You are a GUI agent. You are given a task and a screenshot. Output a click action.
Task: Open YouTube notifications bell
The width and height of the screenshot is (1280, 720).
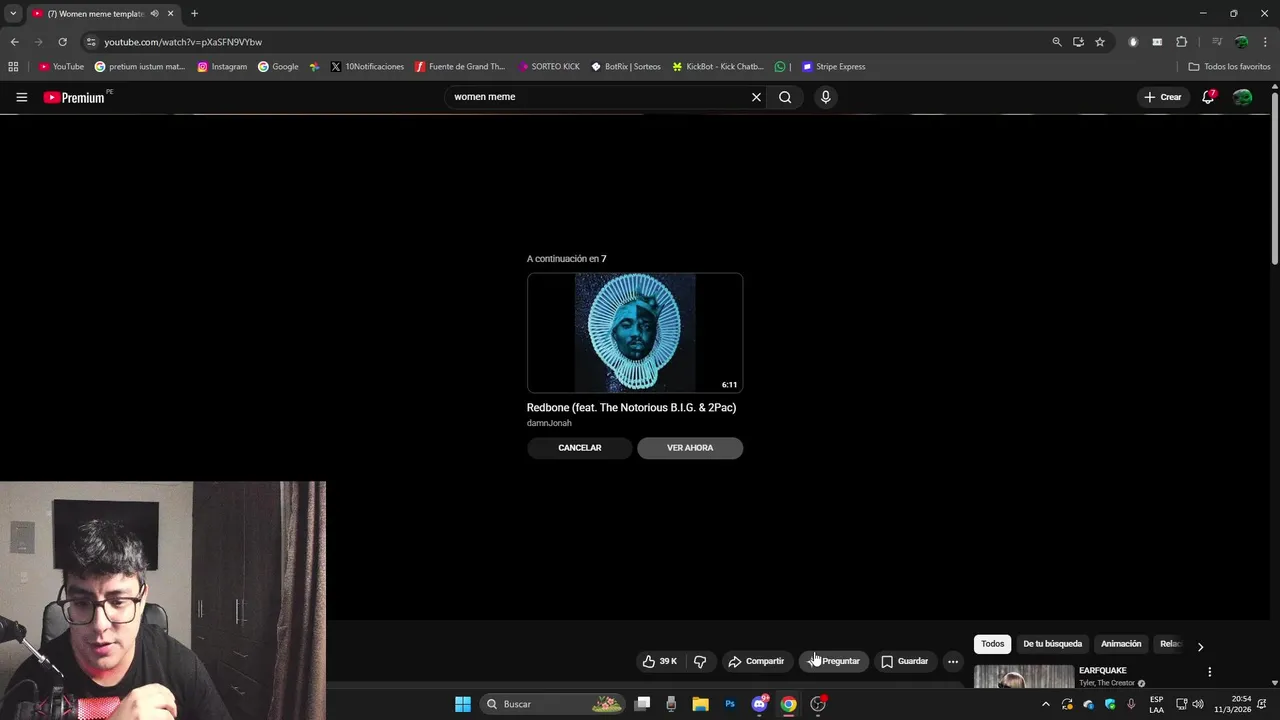pyautogui.click(x=1208, y=97)
